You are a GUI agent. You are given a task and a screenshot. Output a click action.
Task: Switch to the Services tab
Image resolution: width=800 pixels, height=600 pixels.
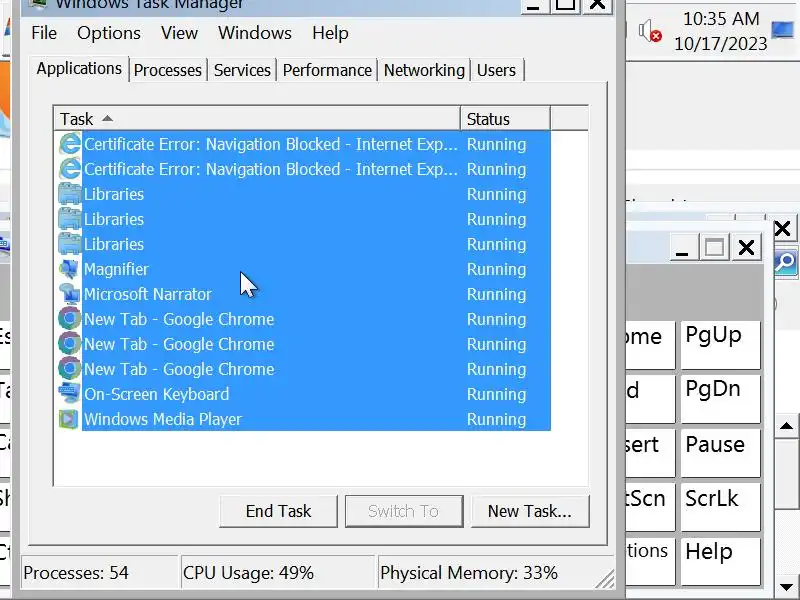242,70
